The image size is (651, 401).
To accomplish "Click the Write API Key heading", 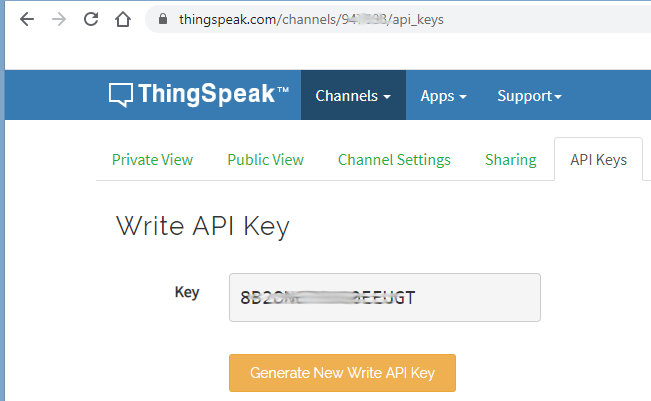I will pyautogui.click(x=203, y=227).
